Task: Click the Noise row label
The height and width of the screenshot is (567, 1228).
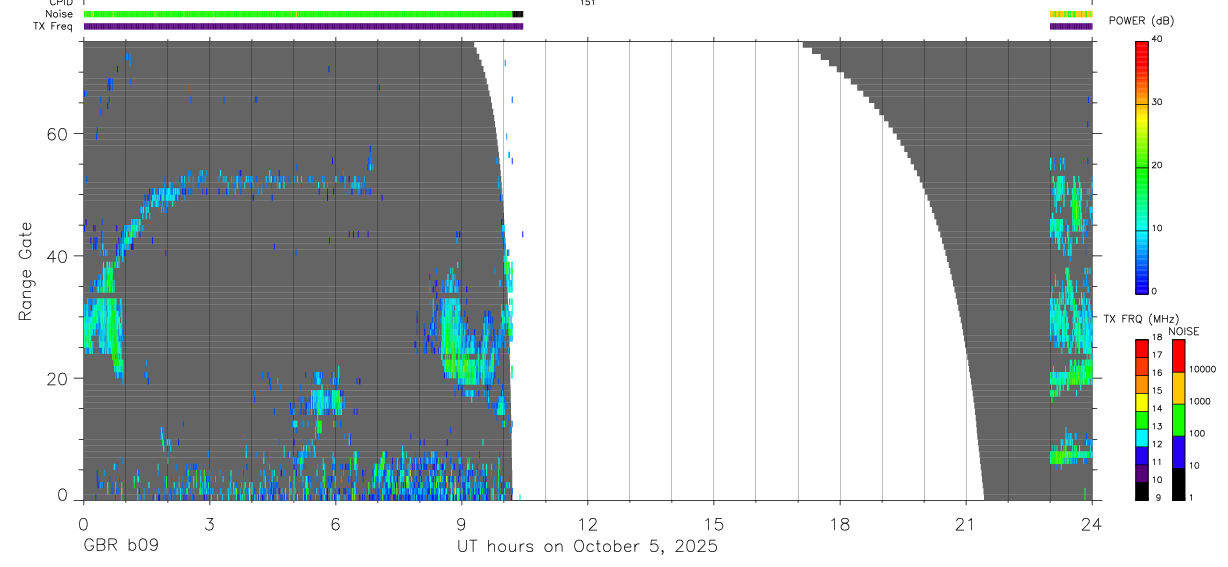Action: point(59,14)
